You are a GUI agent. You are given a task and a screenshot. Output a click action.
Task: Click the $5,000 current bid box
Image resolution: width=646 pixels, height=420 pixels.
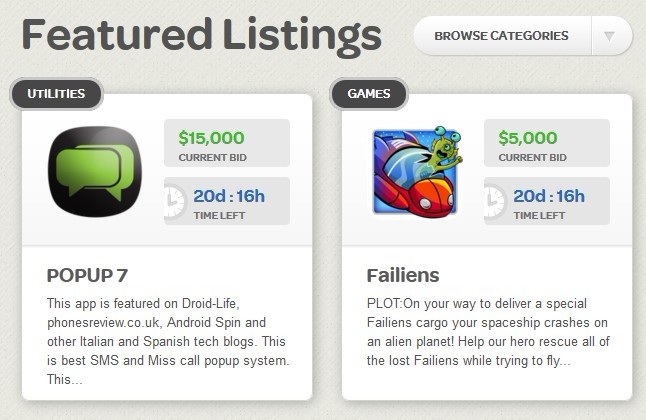click(x=546, y=143)
